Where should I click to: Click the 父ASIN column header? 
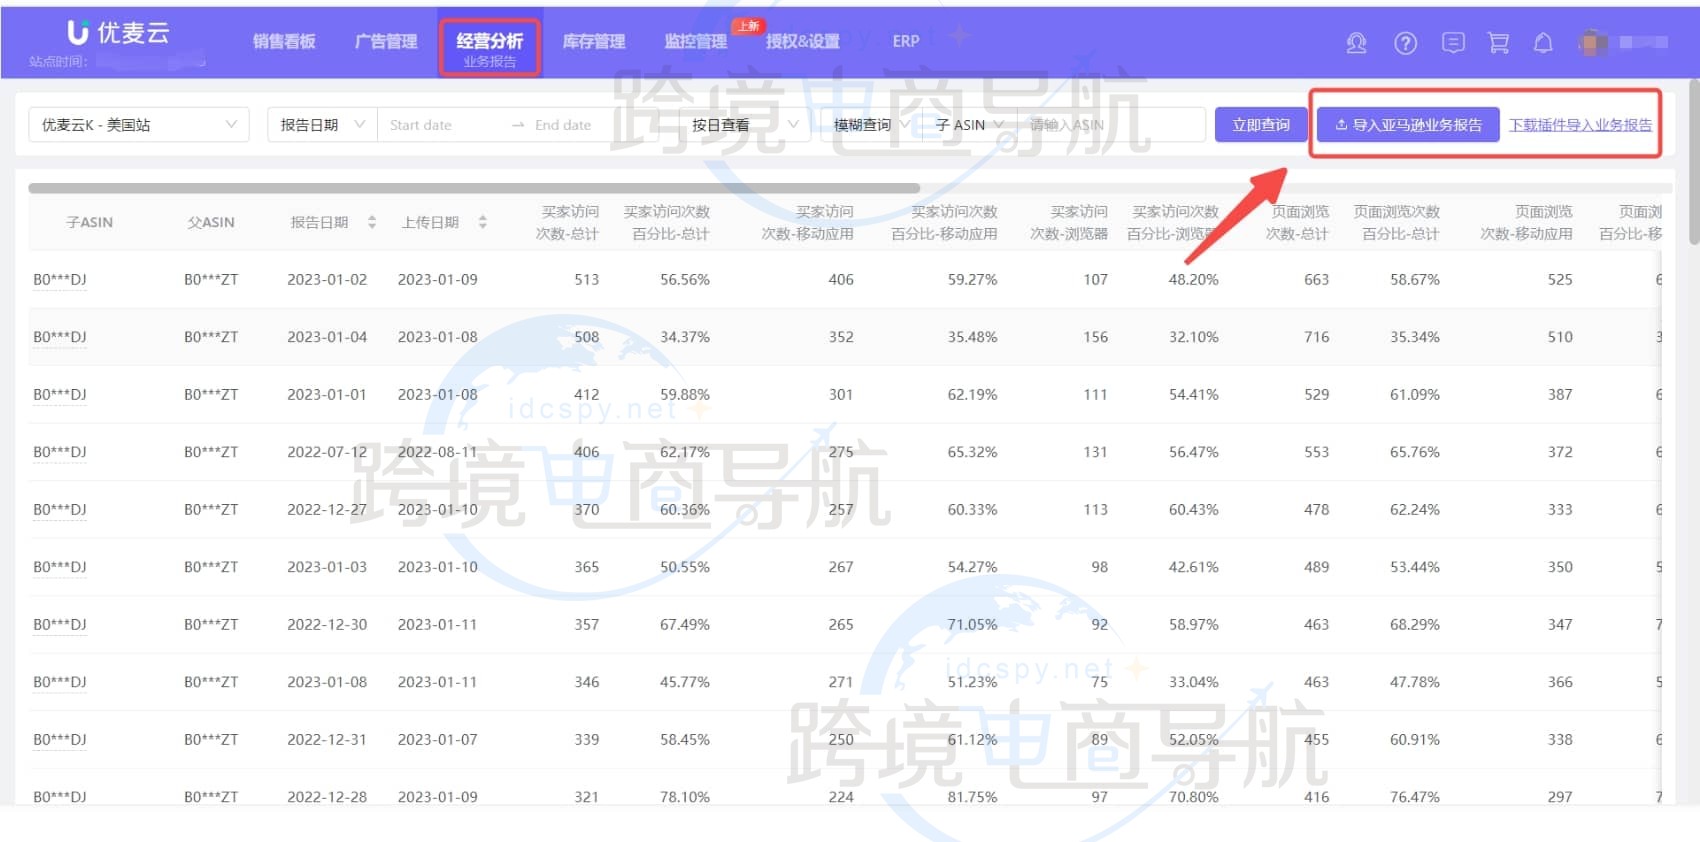(211, 222)
